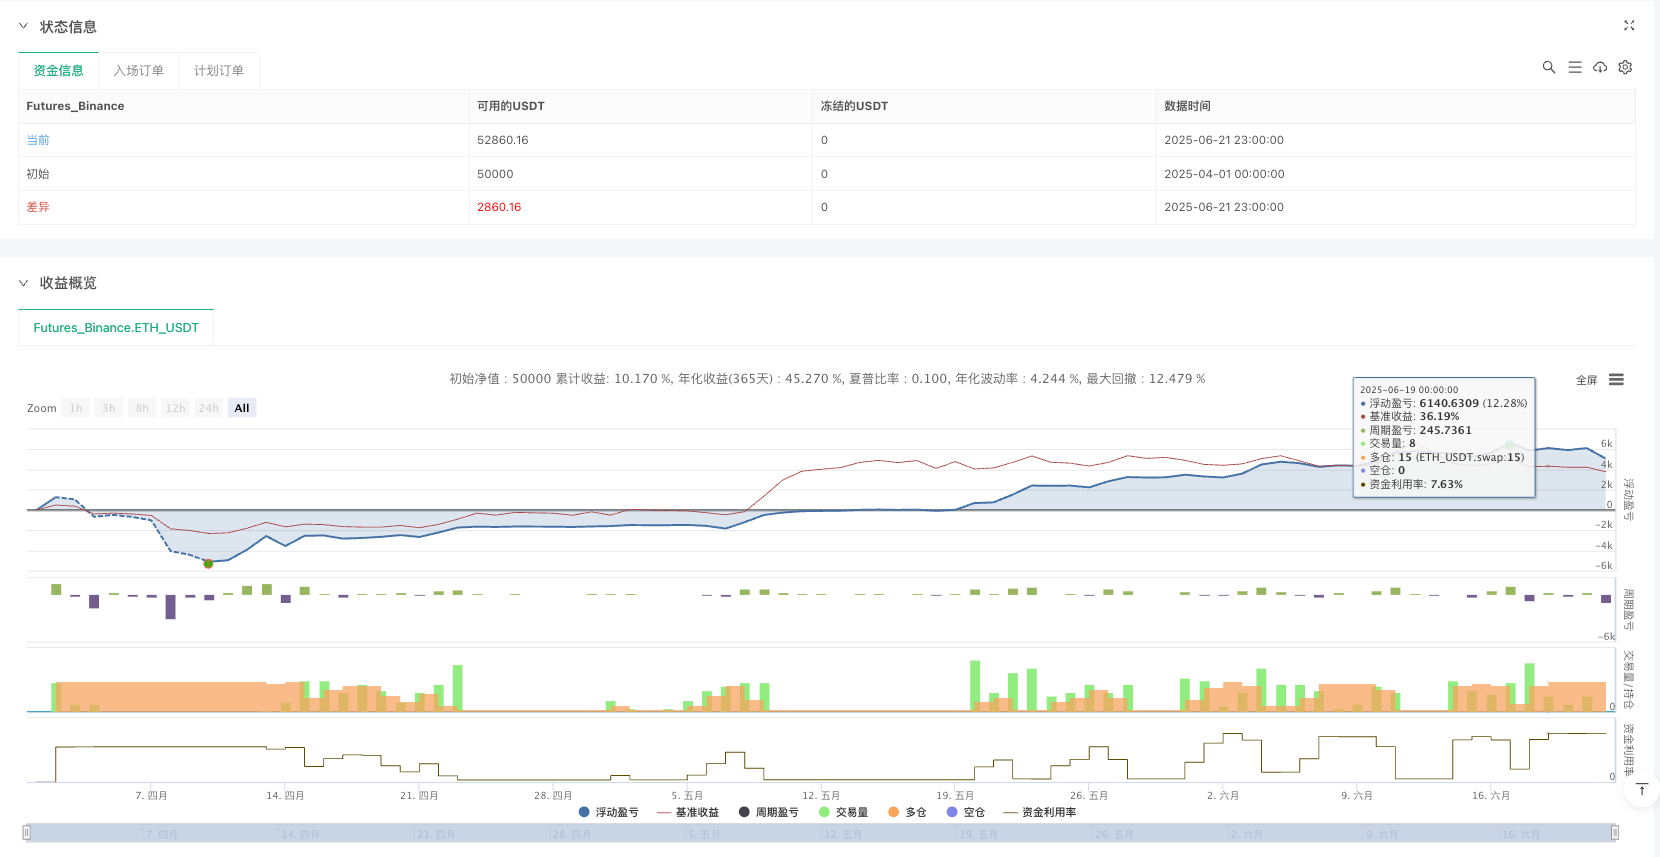Viewport: 1660px width, 857px height.
Task: Click the search magnifier icon
Action: coord(1548,67)
